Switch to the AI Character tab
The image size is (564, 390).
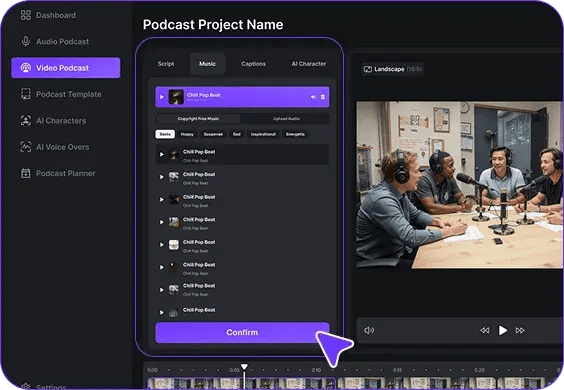tap(309, 64)
